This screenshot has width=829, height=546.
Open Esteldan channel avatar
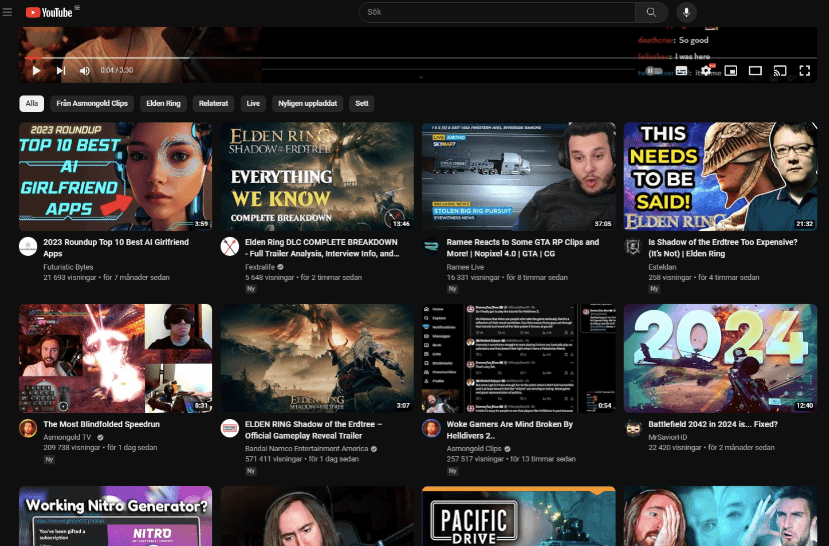pos(633,247)
